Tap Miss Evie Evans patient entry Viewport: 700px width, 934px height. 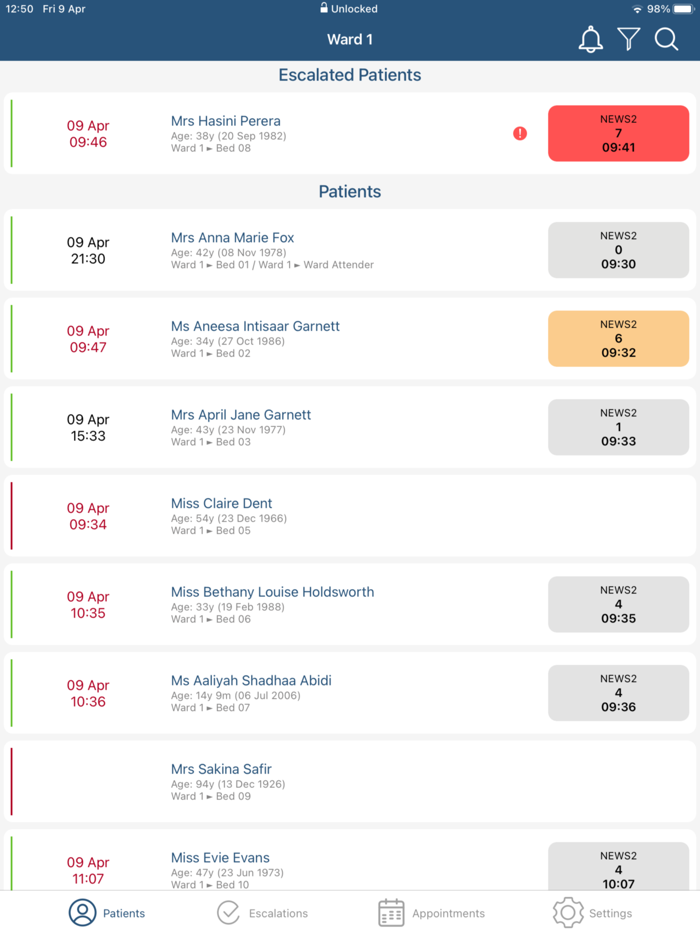(220, 858)
